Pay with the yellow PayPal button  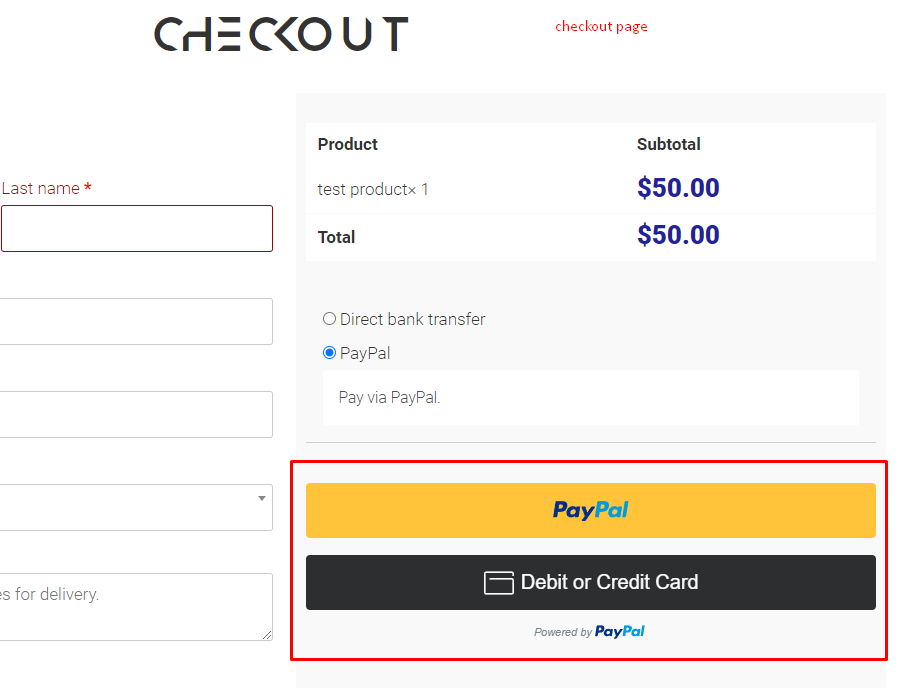point(591,510)
